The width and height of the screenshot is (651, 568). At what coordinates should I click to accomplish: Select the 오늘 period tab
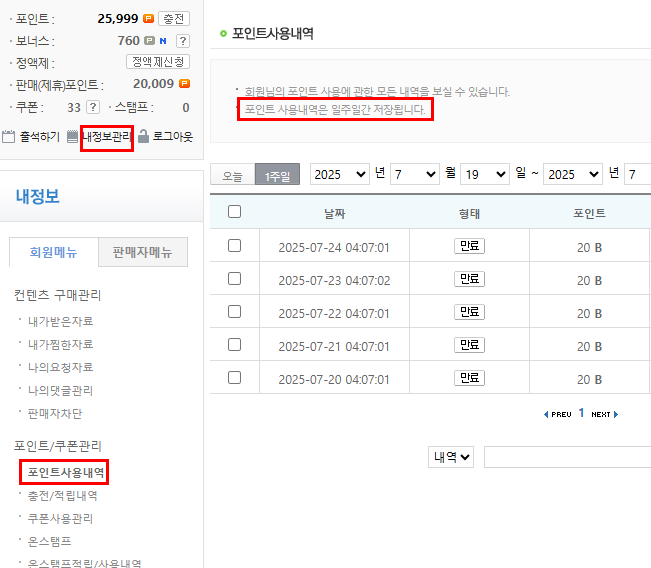click(x=232, y=175)
